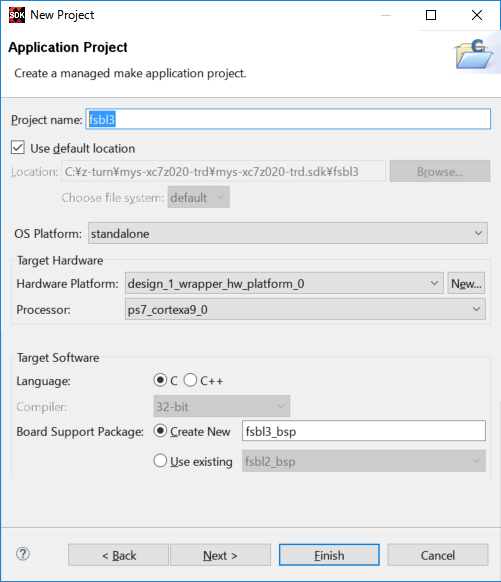Cancel the new project wizard
501x582 pixels.
point(438,555)
